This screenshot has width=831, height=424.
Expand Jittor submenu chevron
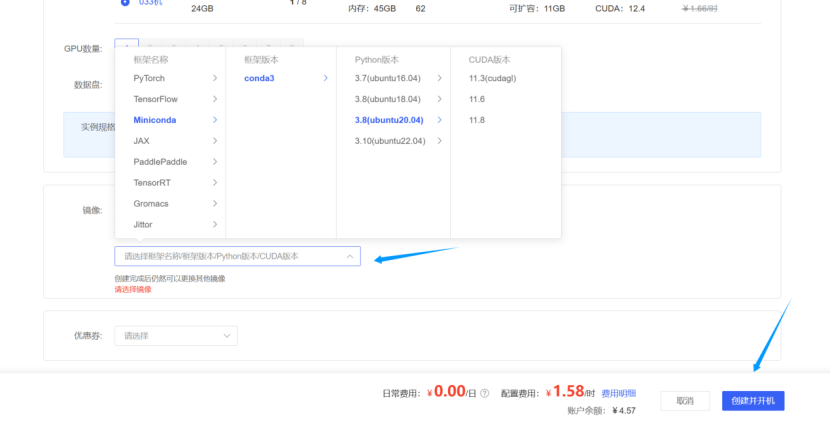[x=215, y=225]
